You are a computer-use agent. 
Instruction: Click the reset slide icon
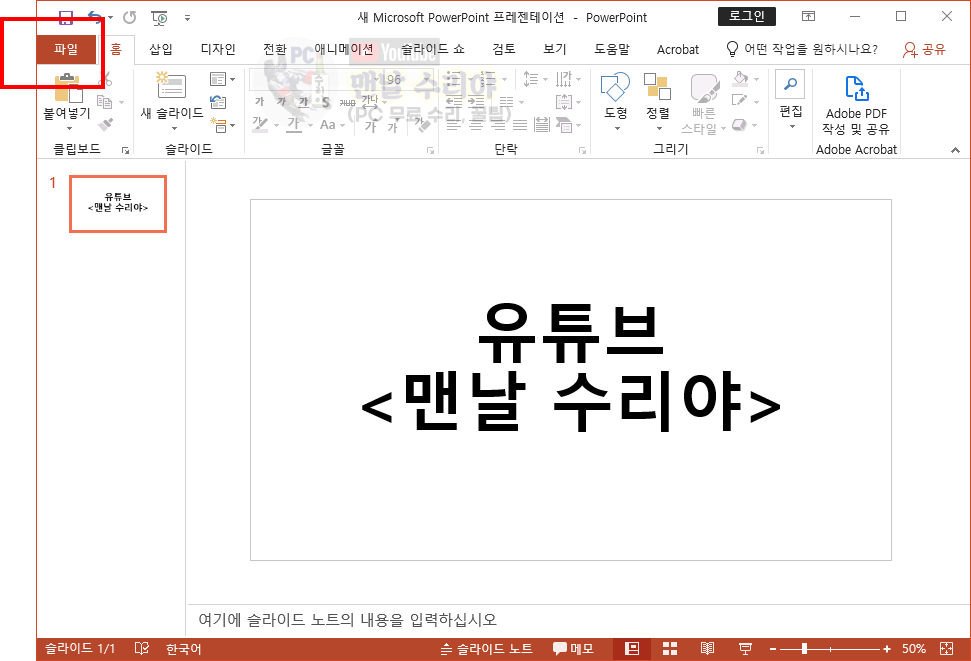[218, 102]
